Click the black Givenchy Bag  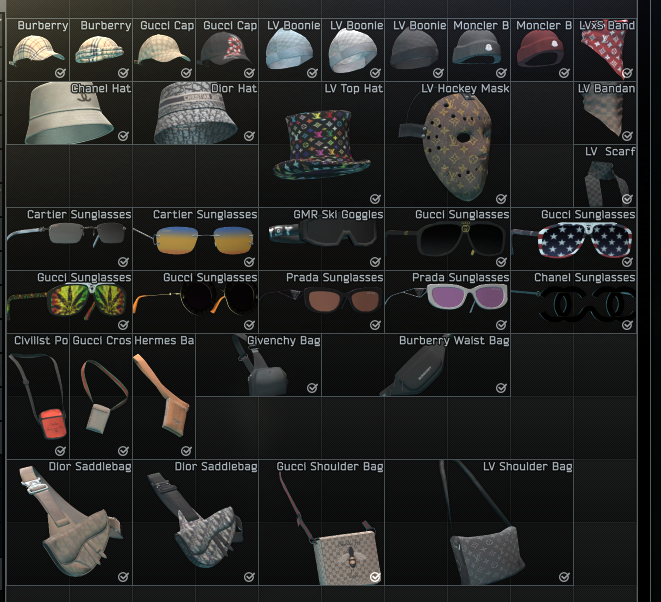point(258,365)
